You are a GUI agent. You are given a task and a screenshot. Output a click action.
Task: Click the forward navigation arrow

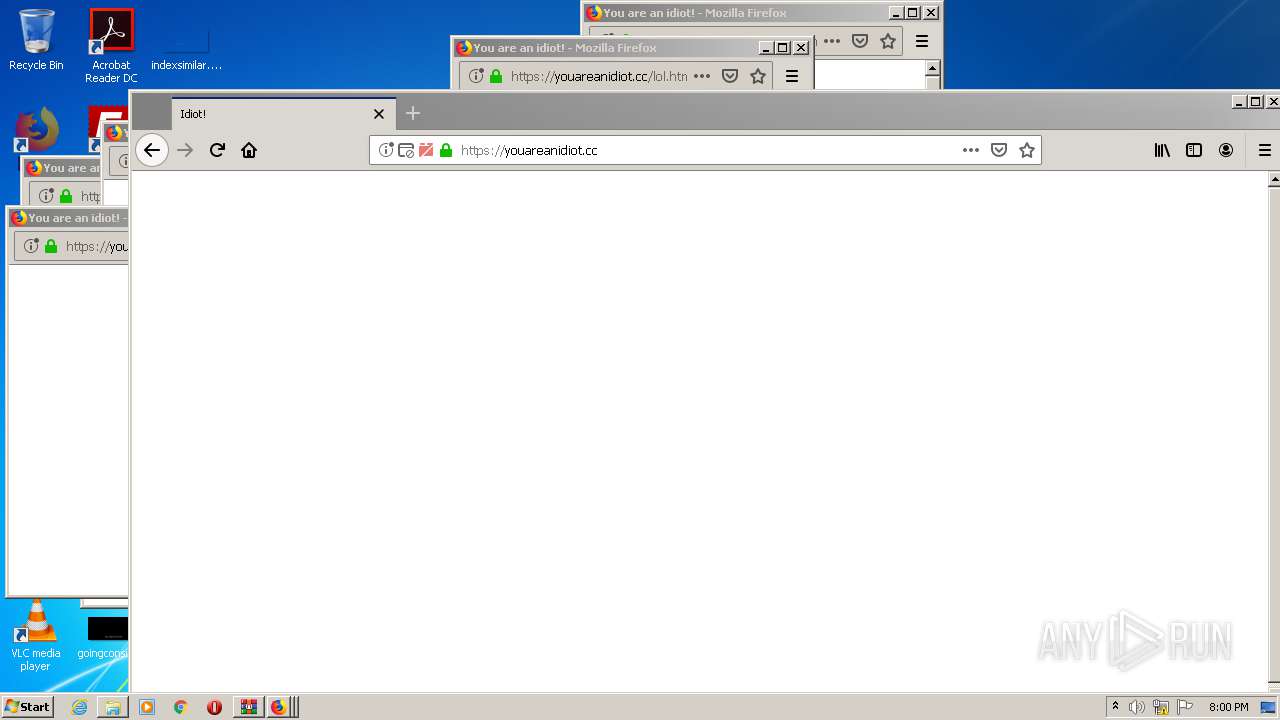185,150
